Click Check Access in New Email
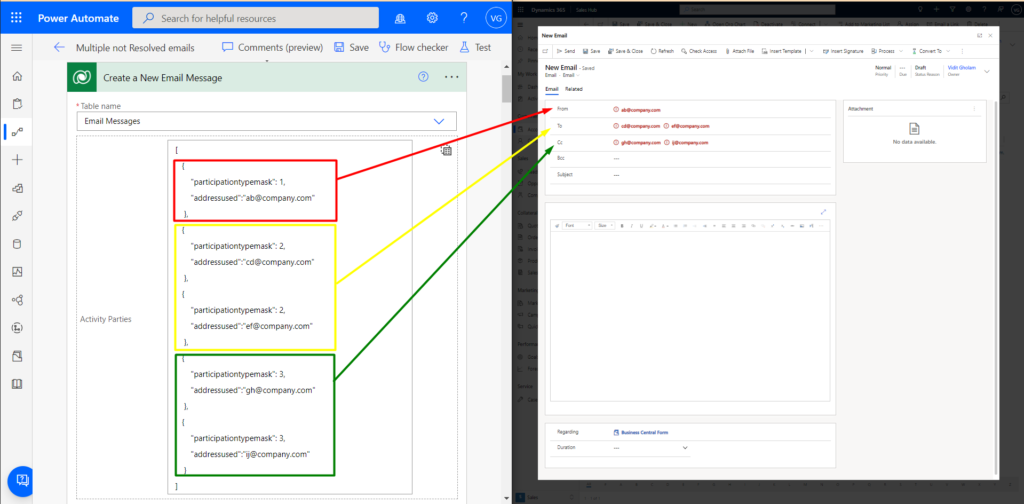Viewport: 1024px width, 504px height. [x=699, y=50]
